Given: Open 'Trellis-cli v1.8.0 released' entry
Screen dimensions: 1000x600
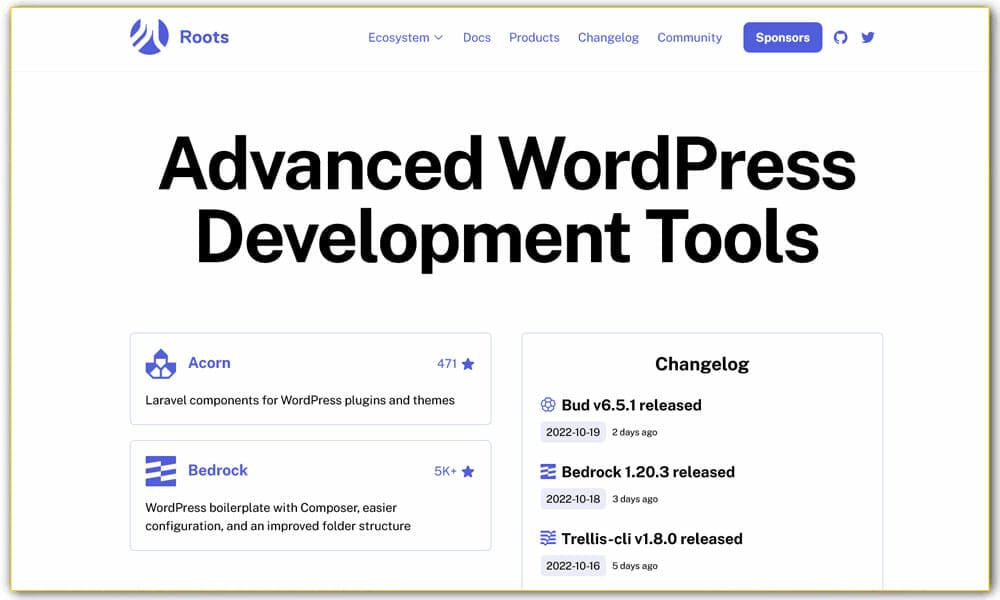Looking at the screenshot, I should tap(652, 539).
